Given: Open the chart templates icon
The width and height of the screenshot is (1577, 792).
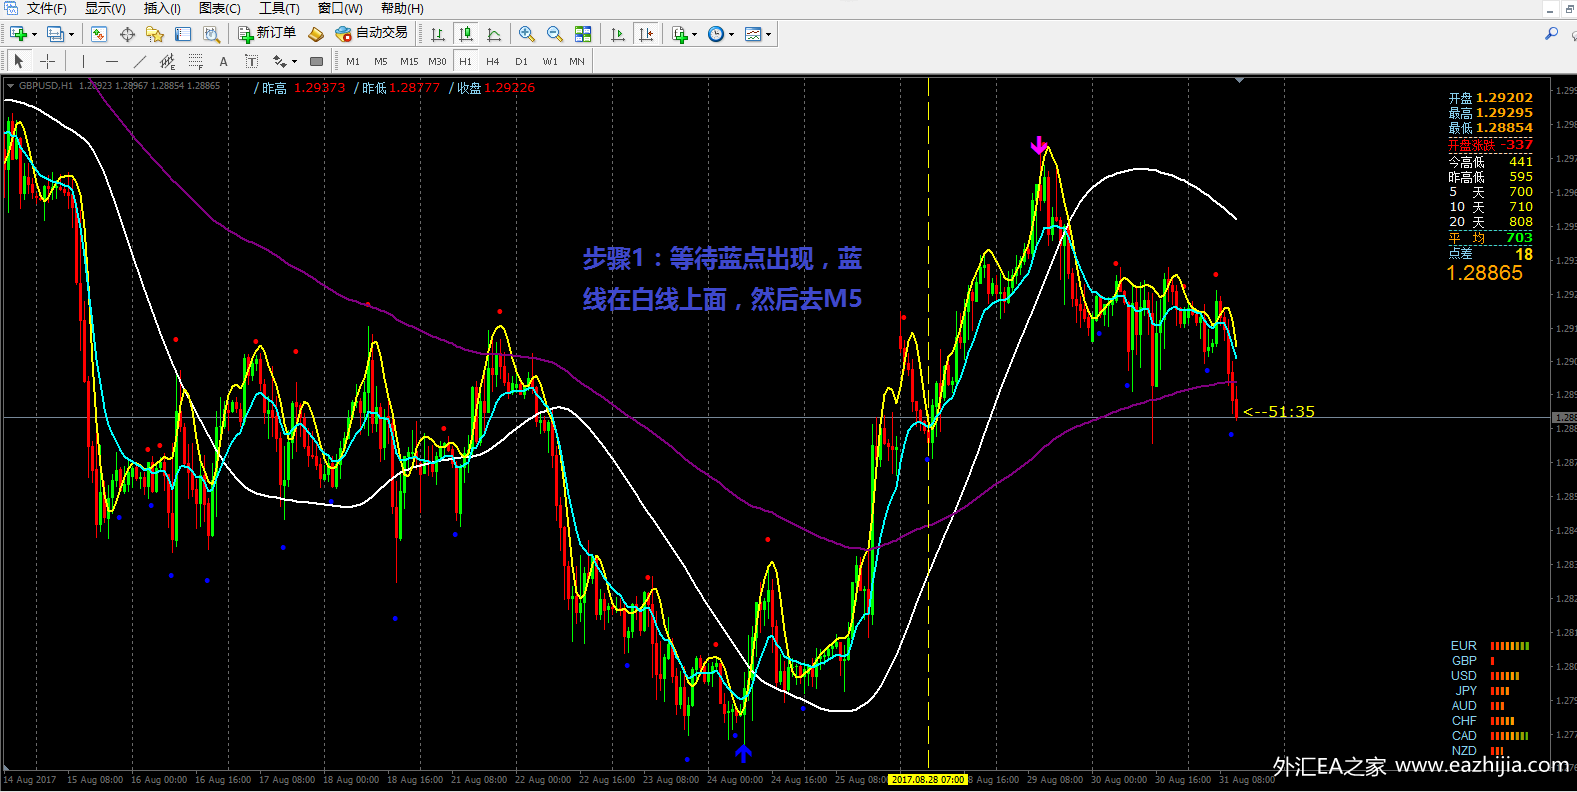Looking at the screenshot, I should pos(753,34).
